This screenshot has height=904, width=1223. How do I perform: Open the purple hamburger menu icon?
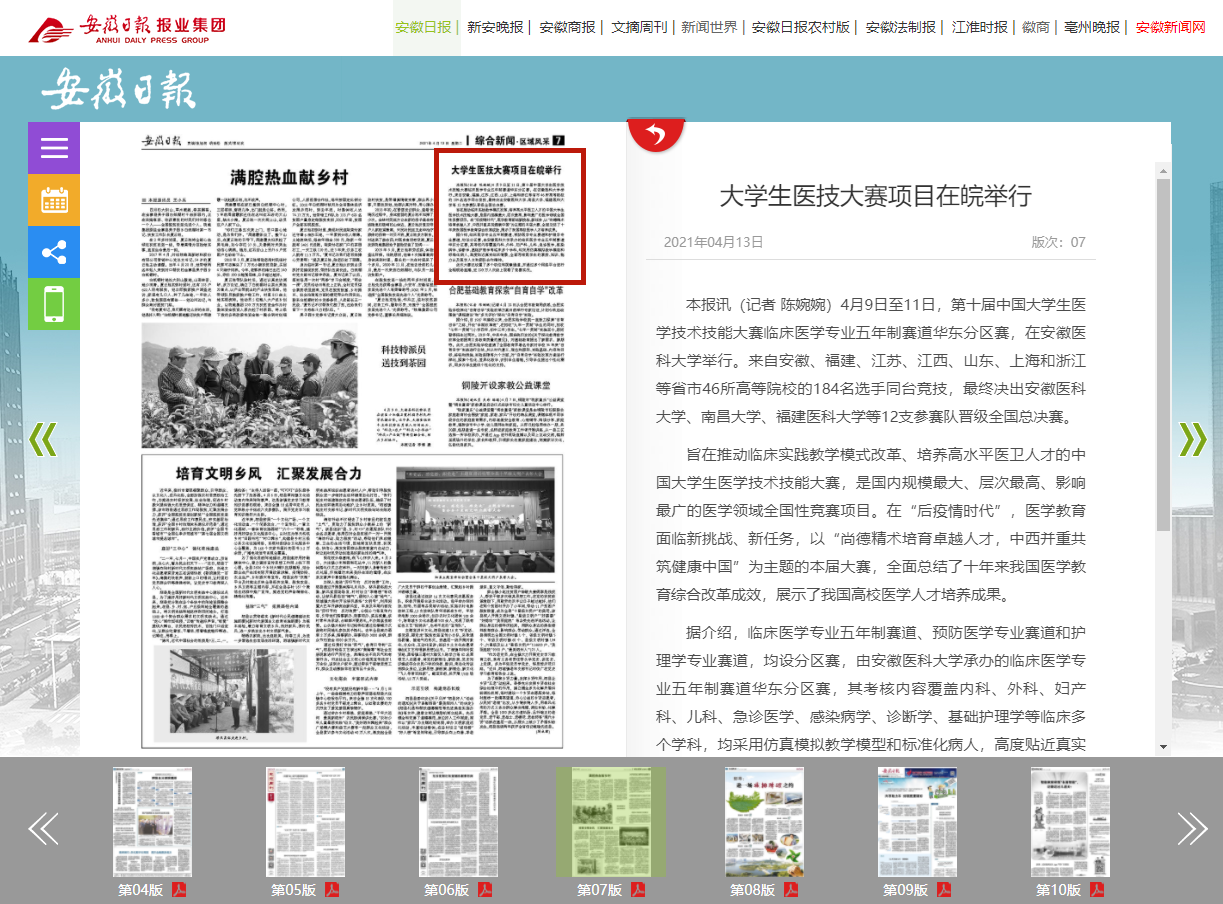(54, 148)
